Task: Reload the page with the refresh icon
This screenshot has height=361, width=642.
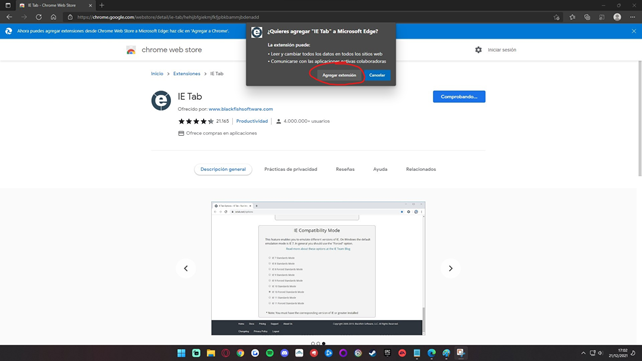Action: [x=38, y=17]
